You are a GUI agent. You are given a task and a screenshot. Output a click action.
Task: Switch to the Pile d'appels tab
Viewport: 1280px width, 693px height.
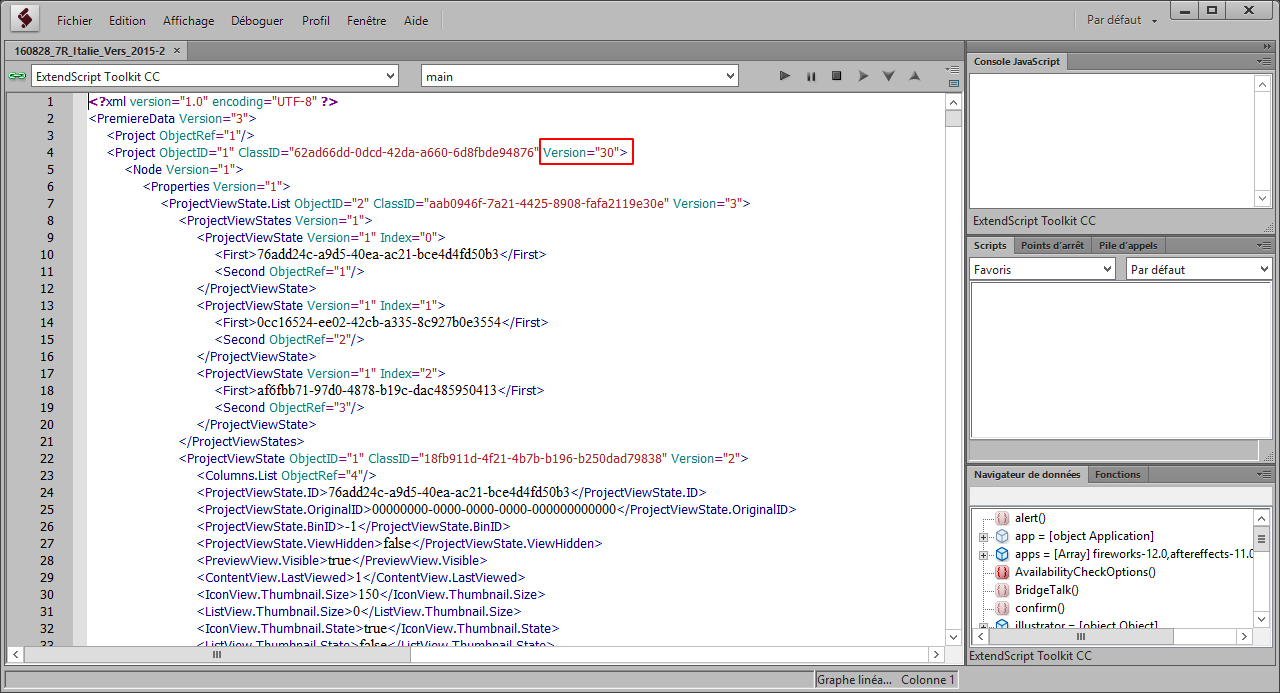1128,245
